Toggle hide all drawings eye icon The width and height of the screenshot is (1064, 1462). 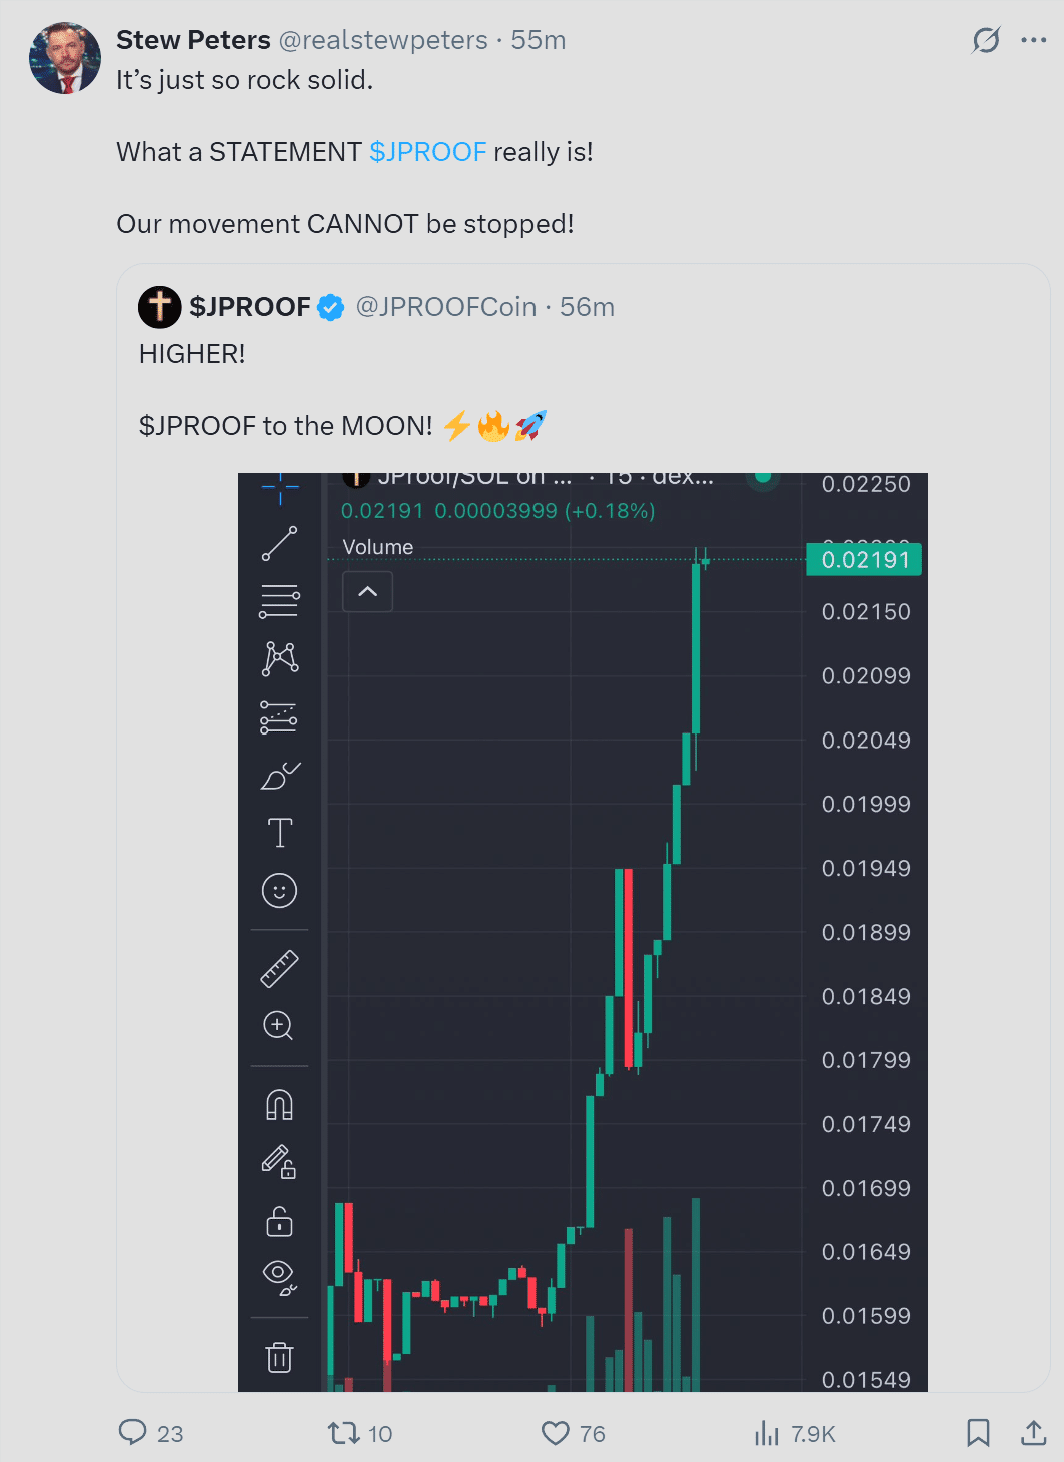click(280, 1276)
